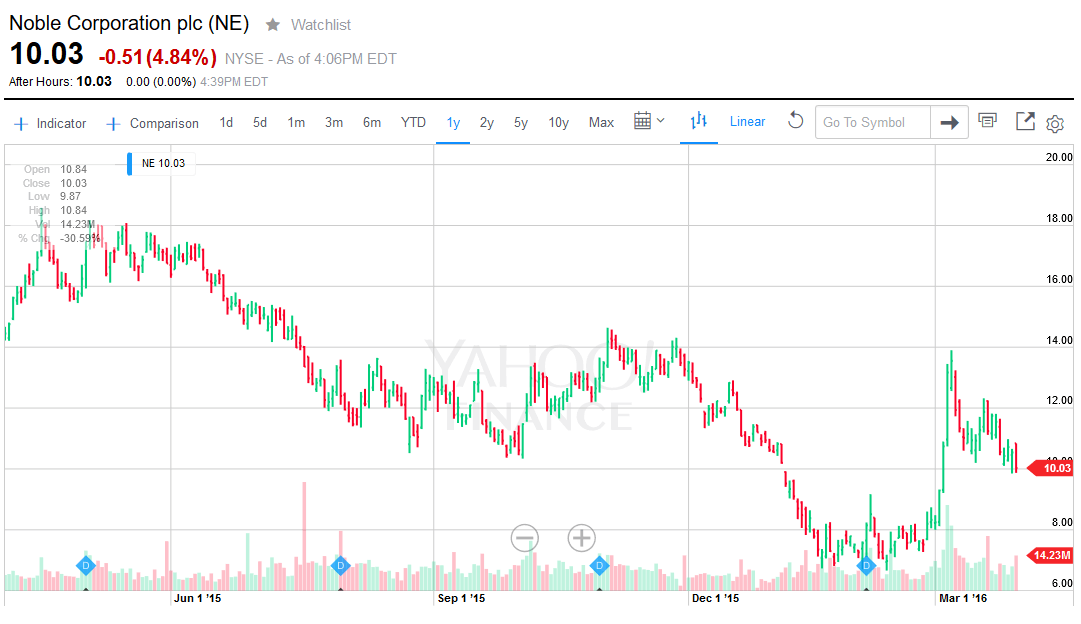Open chart in new window icon
This screenshot has height=624, width=1081.
click(1025, 121)
